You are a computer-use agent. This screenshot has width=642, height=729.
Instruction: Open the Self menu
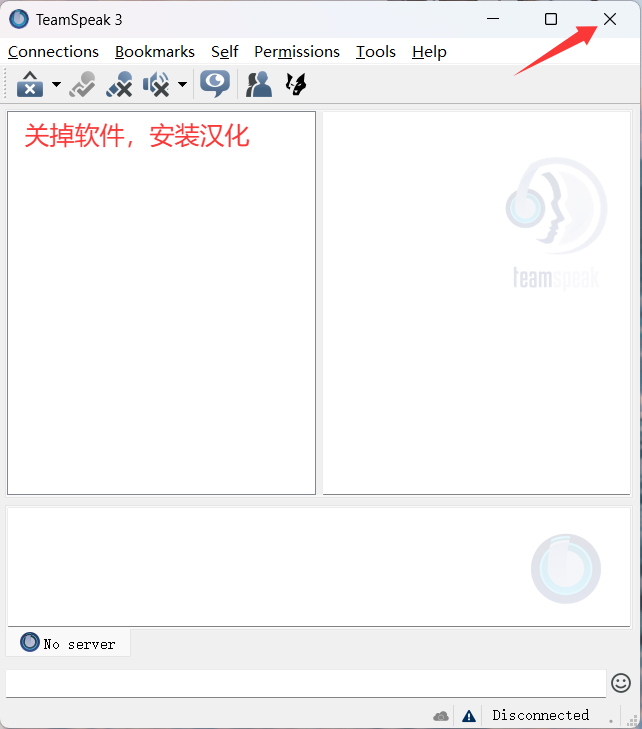pos(224,52)
